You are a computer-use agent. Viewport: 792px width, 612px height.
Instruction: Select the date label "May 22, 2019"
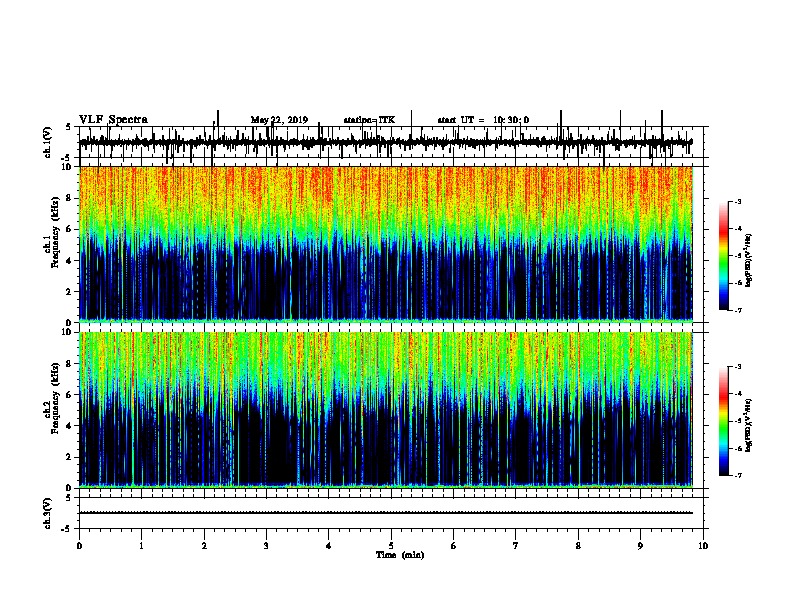coord(279,120)
